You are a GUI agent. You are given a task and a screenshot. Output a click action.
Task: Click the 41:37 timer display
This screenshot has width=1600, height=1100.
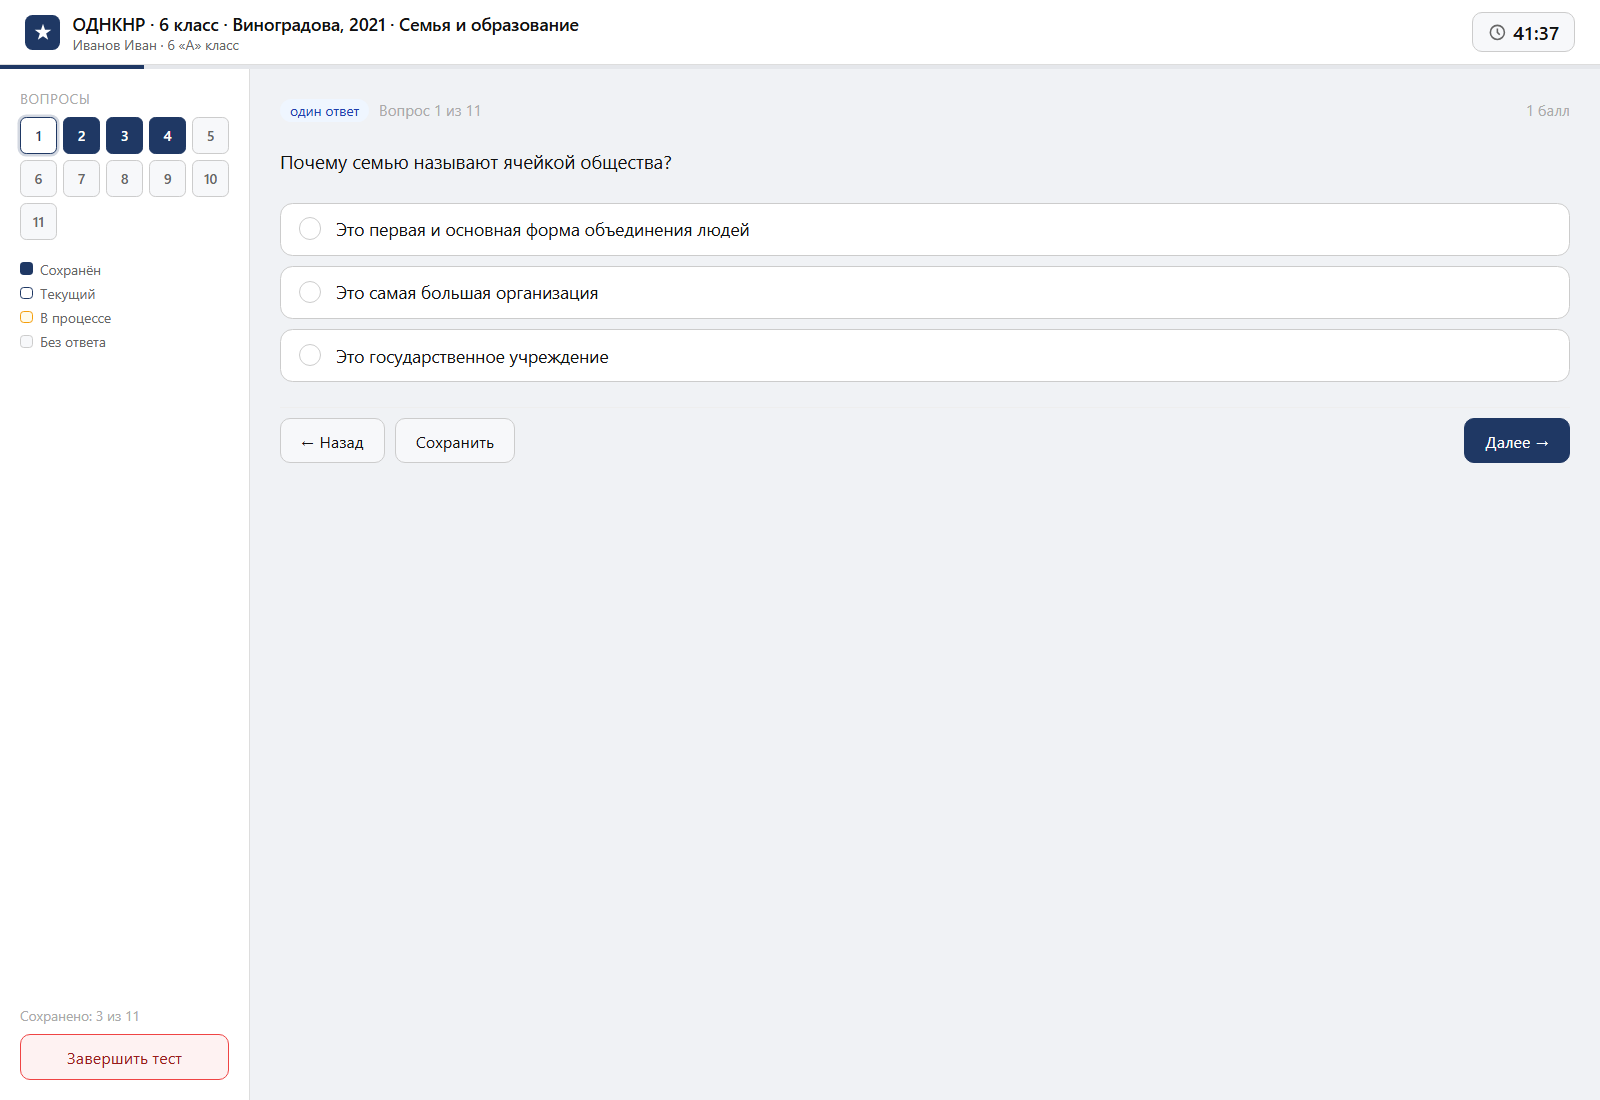[x=1523, y=33]
